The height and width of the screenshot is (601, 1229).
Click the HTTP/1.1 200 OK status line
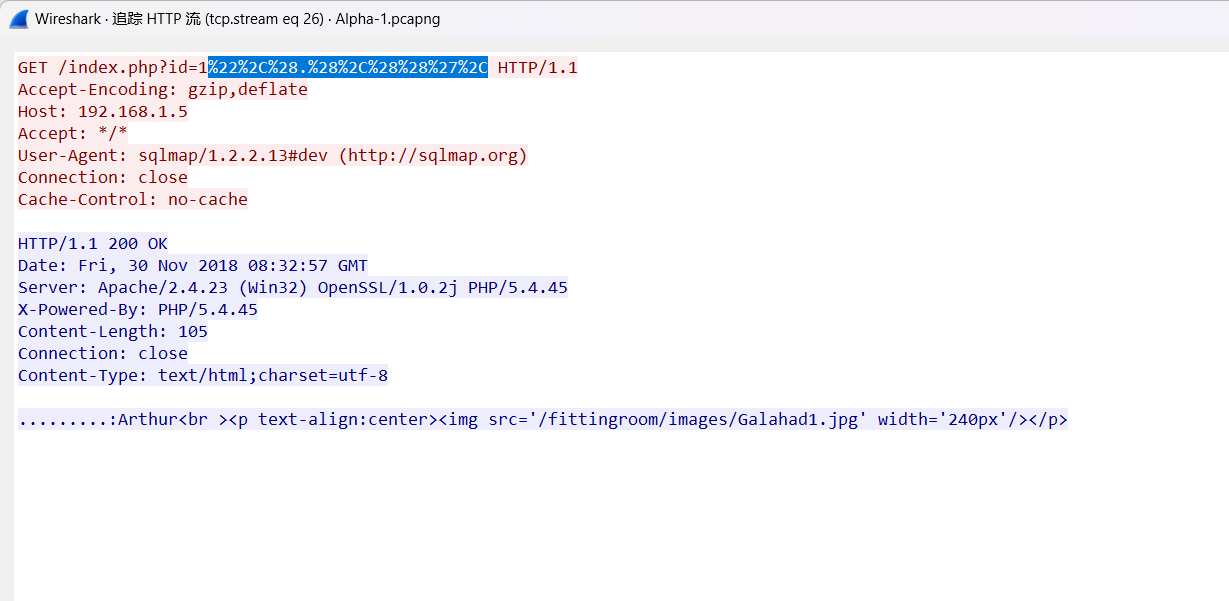coord(93,244)
